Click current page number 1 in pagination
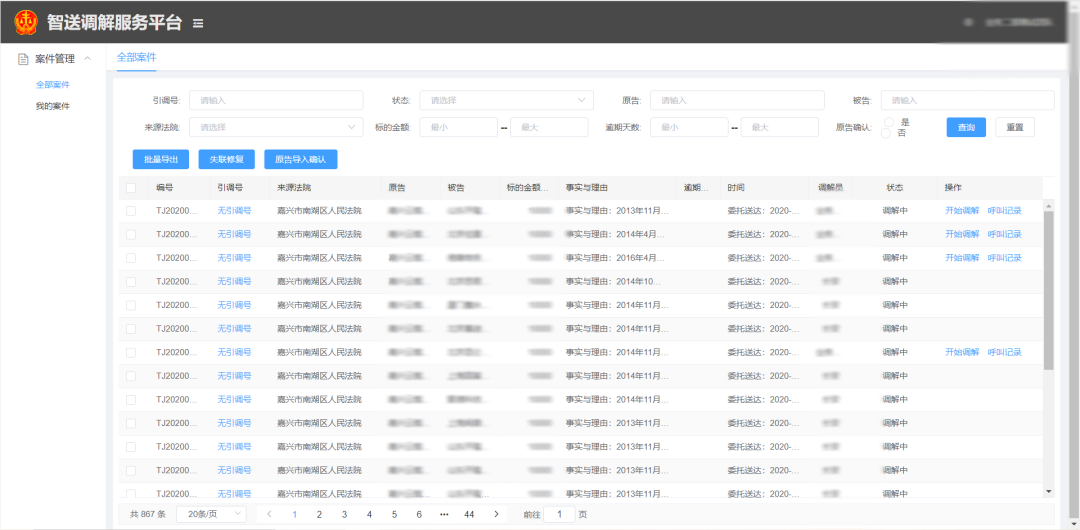Viewport: 1080px width, 530px height. point(295,514)
